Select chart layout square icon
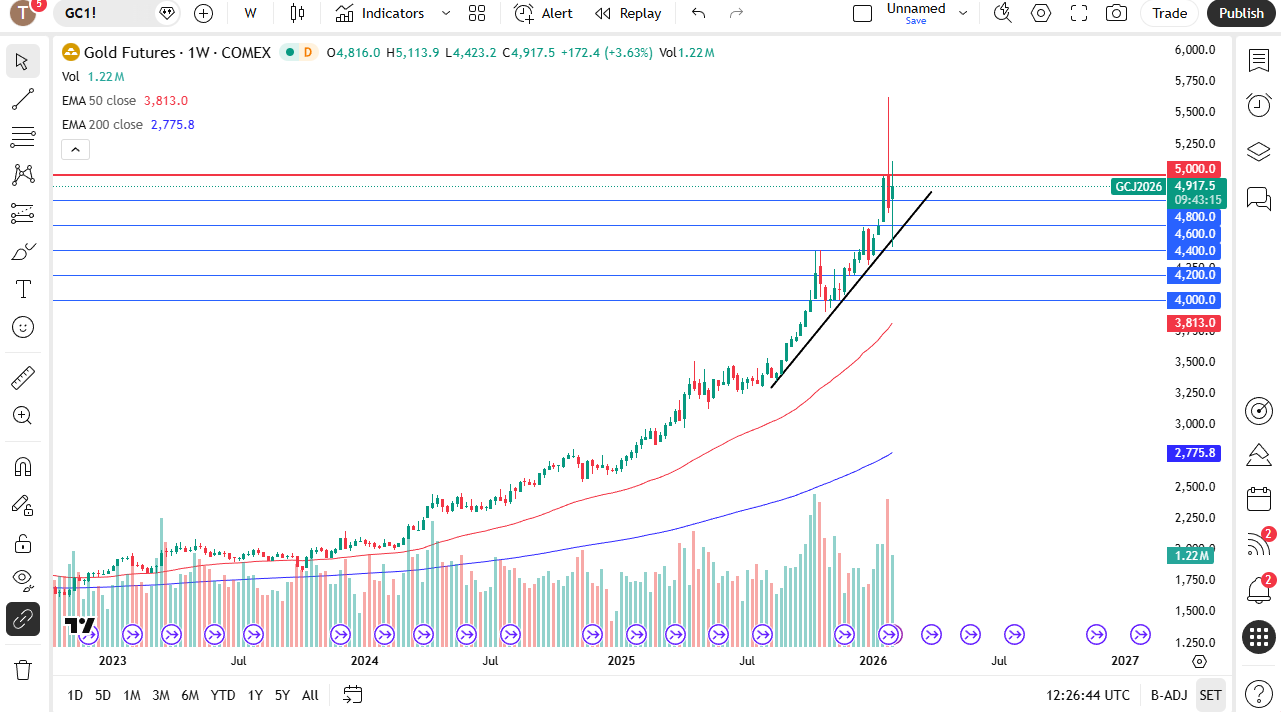The image size is (1281, 712). (x=862, y=13)
